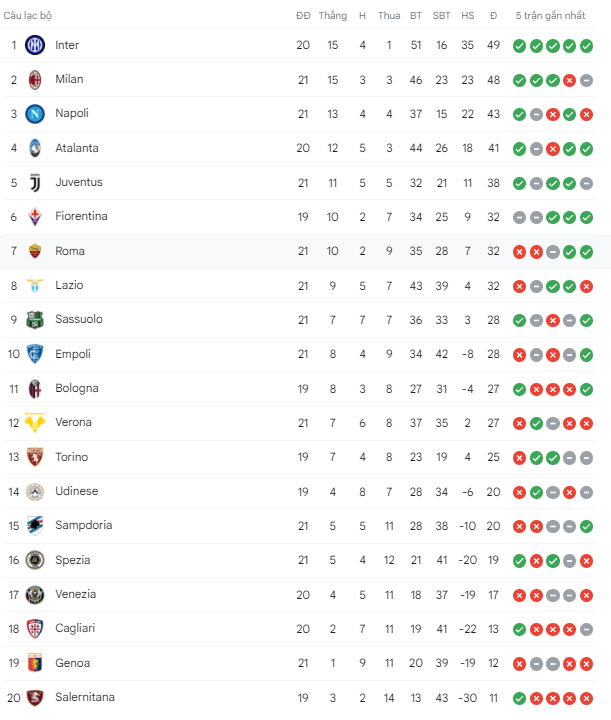The height and width of the screenshot is (720, 611).
Task: Click the Sampdoria crest icon
Action: [35, 526]
